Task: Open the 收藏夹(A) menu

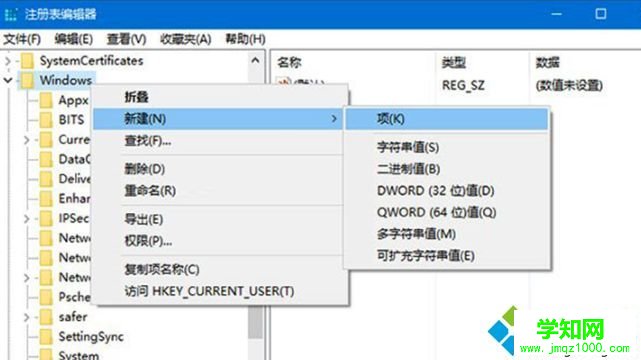Action: point(186,39)
